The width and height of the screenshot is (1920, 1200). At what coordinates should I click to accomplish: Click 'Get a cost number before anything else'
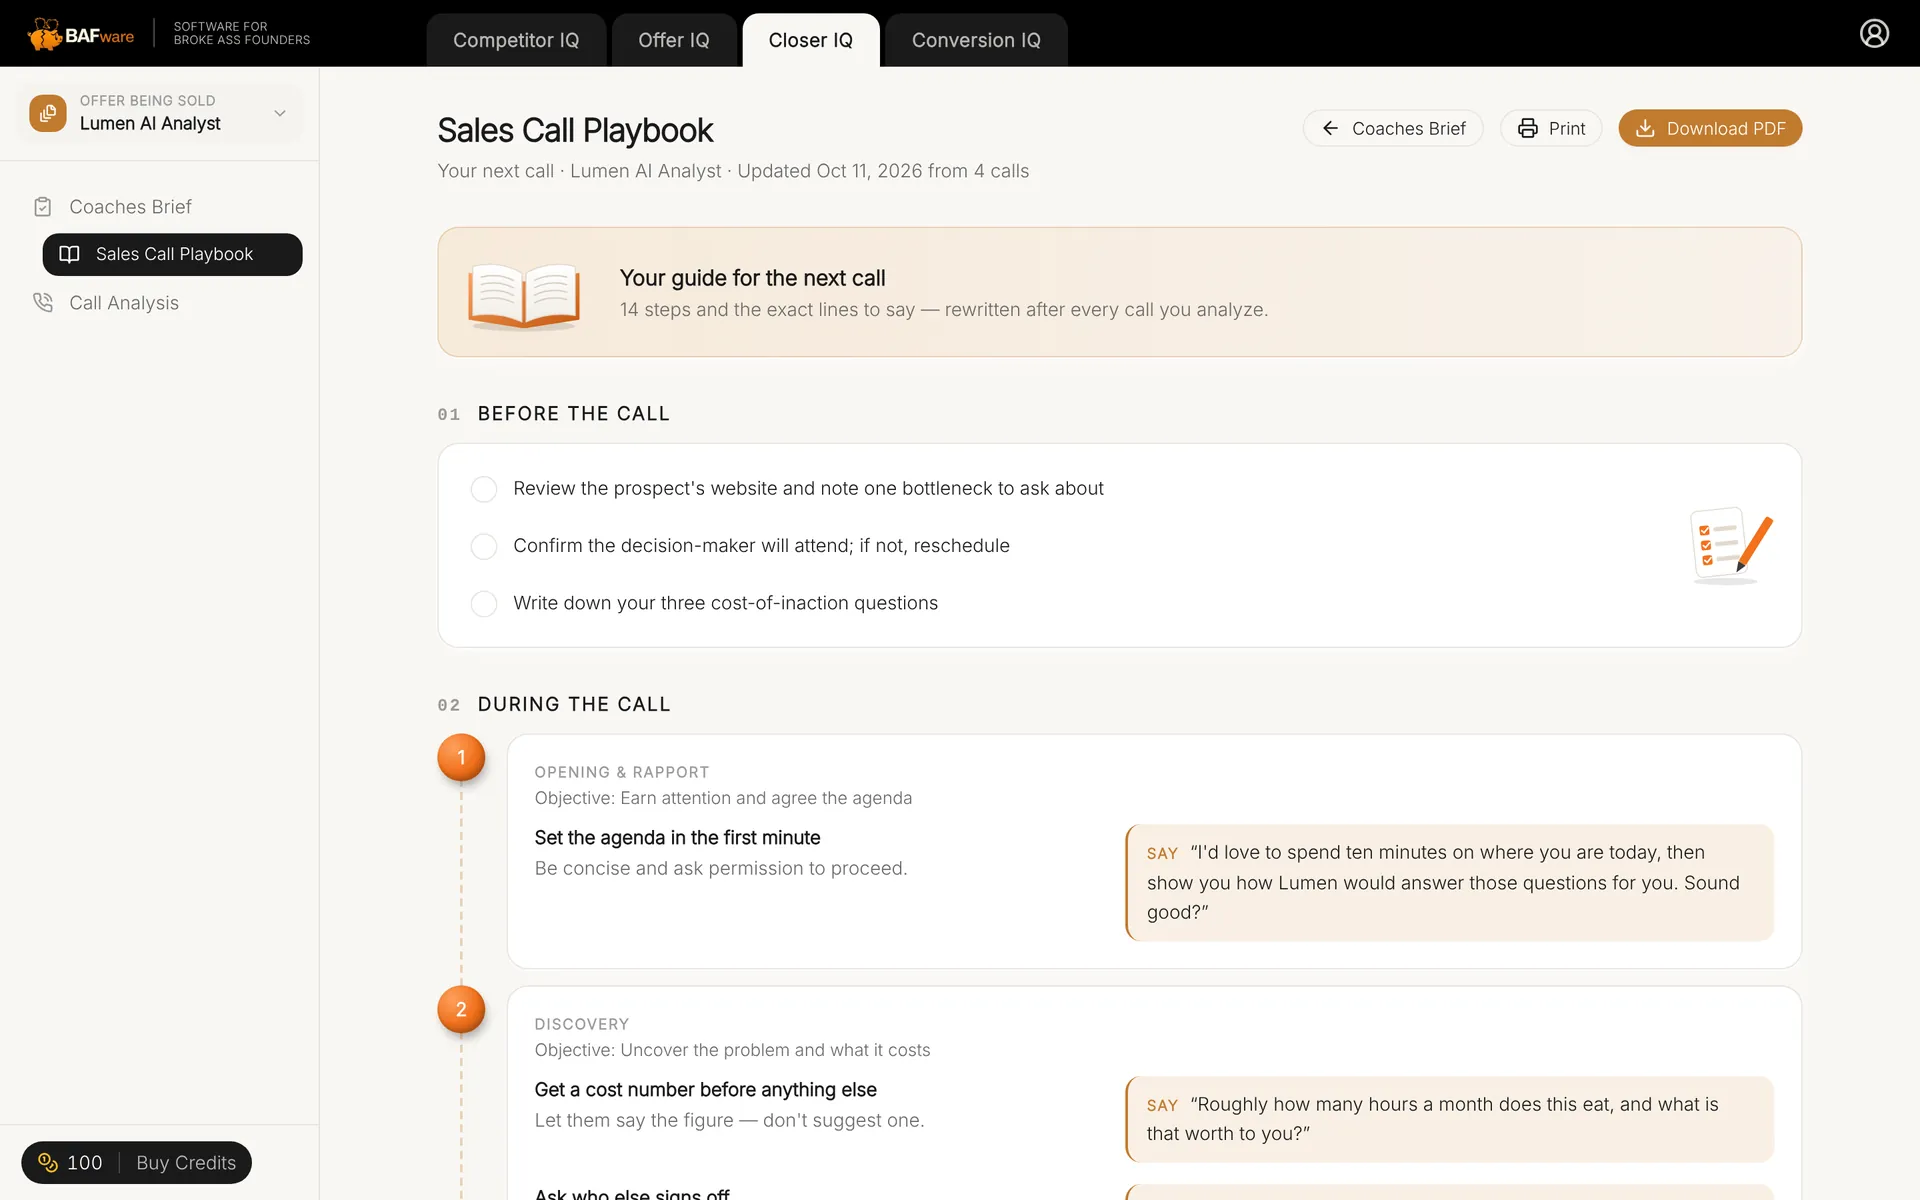pos(705,1090)
